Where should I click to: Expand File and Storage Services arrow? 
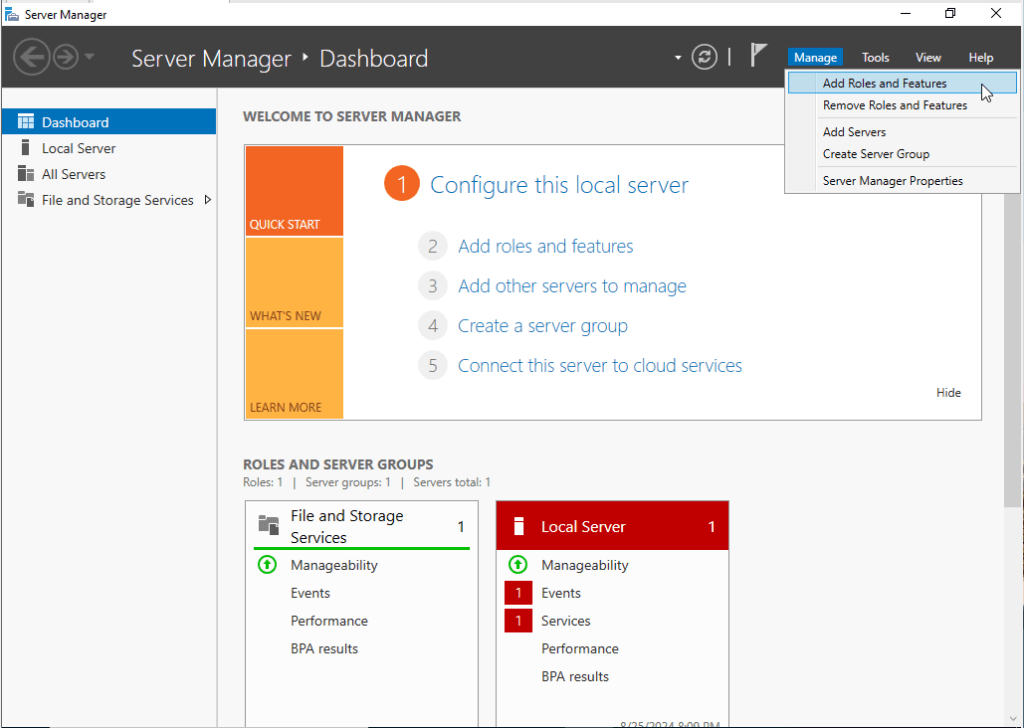tap(207, 200)
